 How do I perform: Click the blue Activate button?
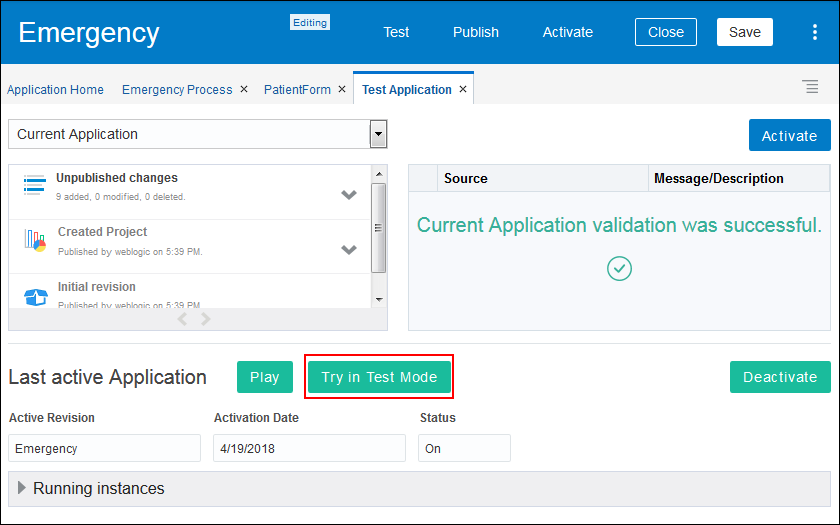point(790,135)
